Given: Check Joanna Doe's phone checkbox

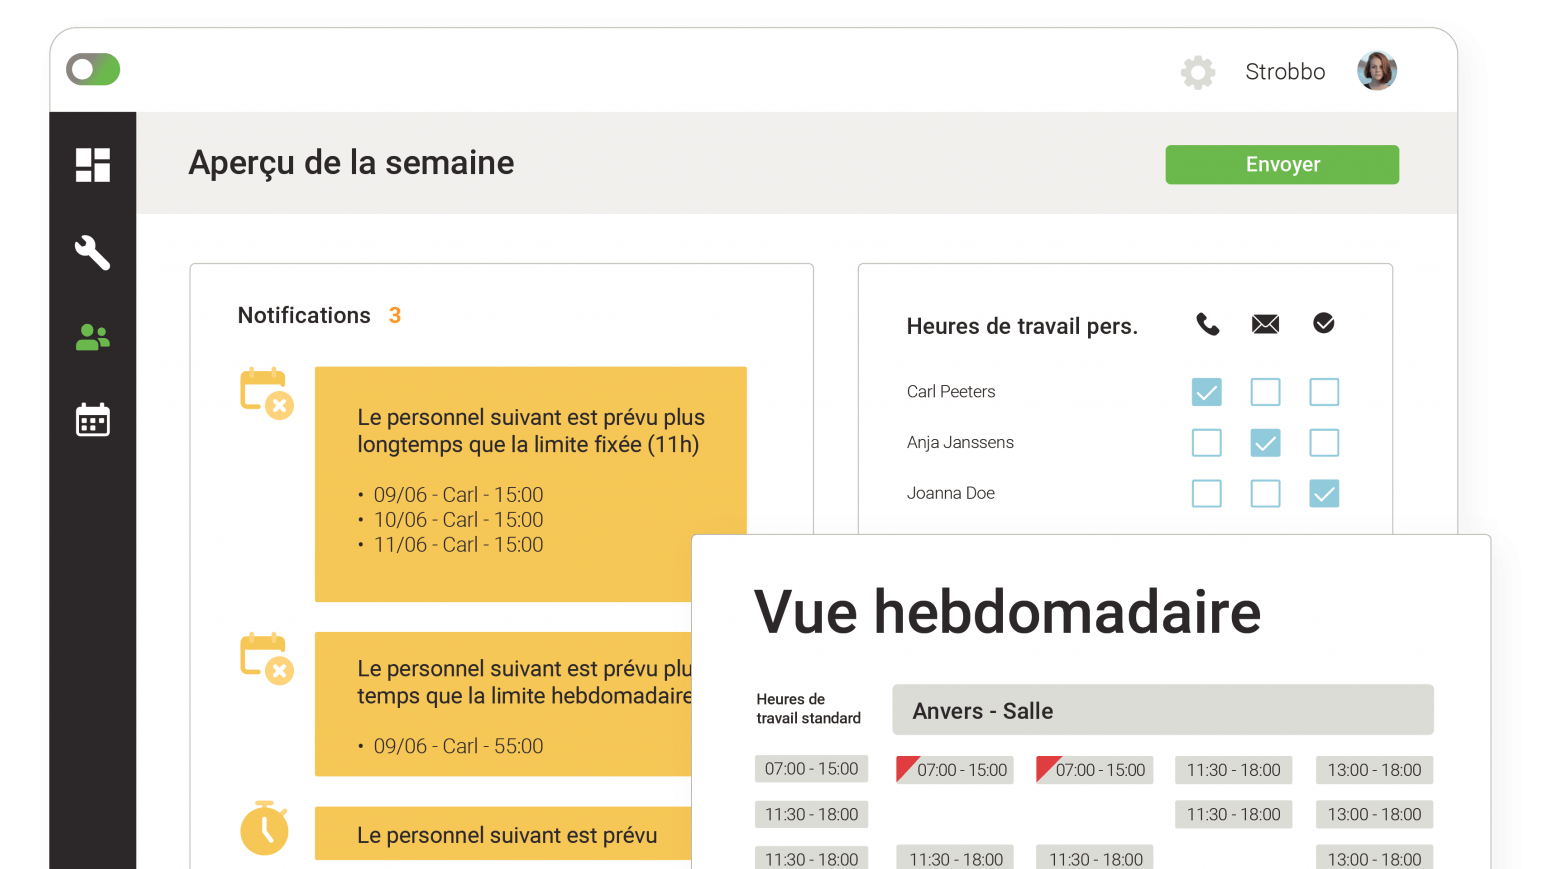Looking at the screenshot, I should [x=1207, y=493].
